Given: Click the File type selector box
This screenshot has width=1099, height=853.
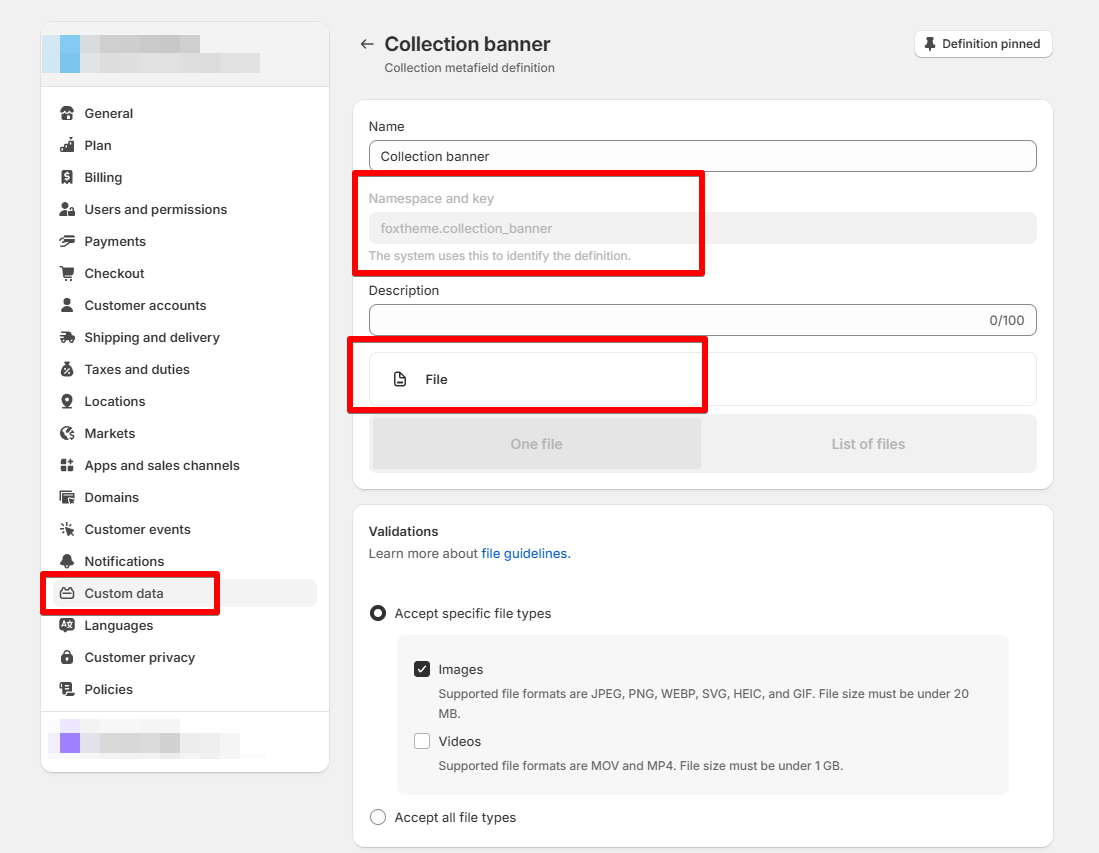Looking at the screenshot, I should (x=702, y=379).
